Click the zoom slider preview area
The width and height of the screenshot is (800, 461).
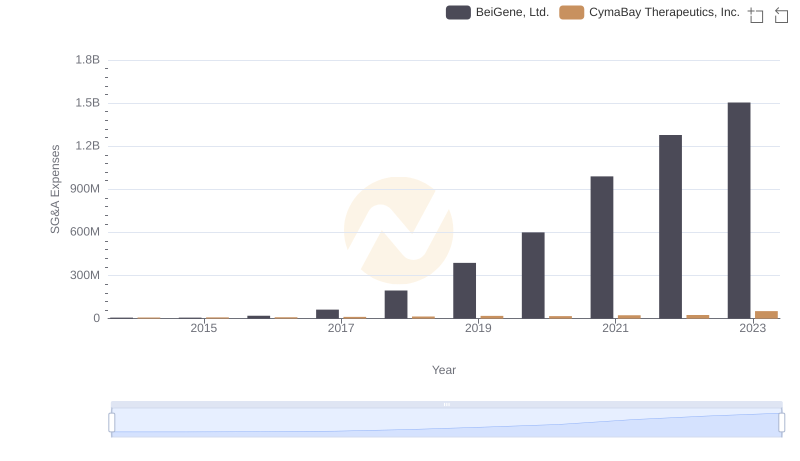tap(446, 422)
